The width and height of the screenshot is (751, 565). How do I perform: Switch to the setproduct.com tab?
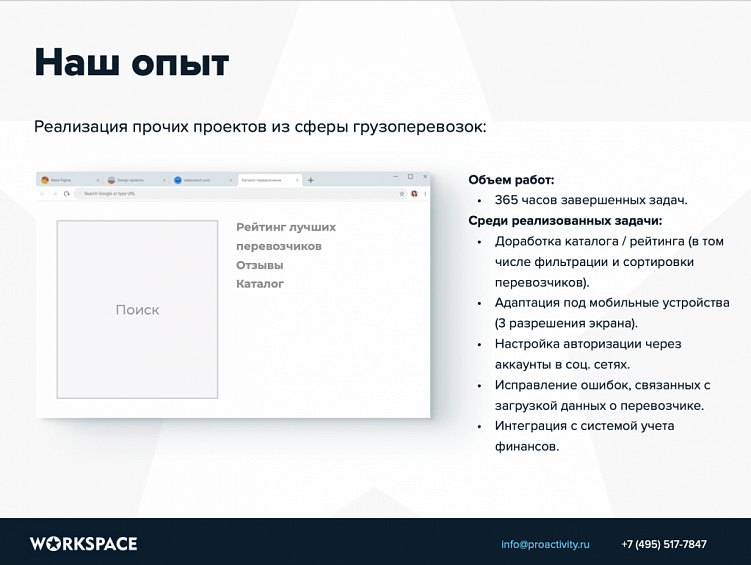[x=203, y=180]
